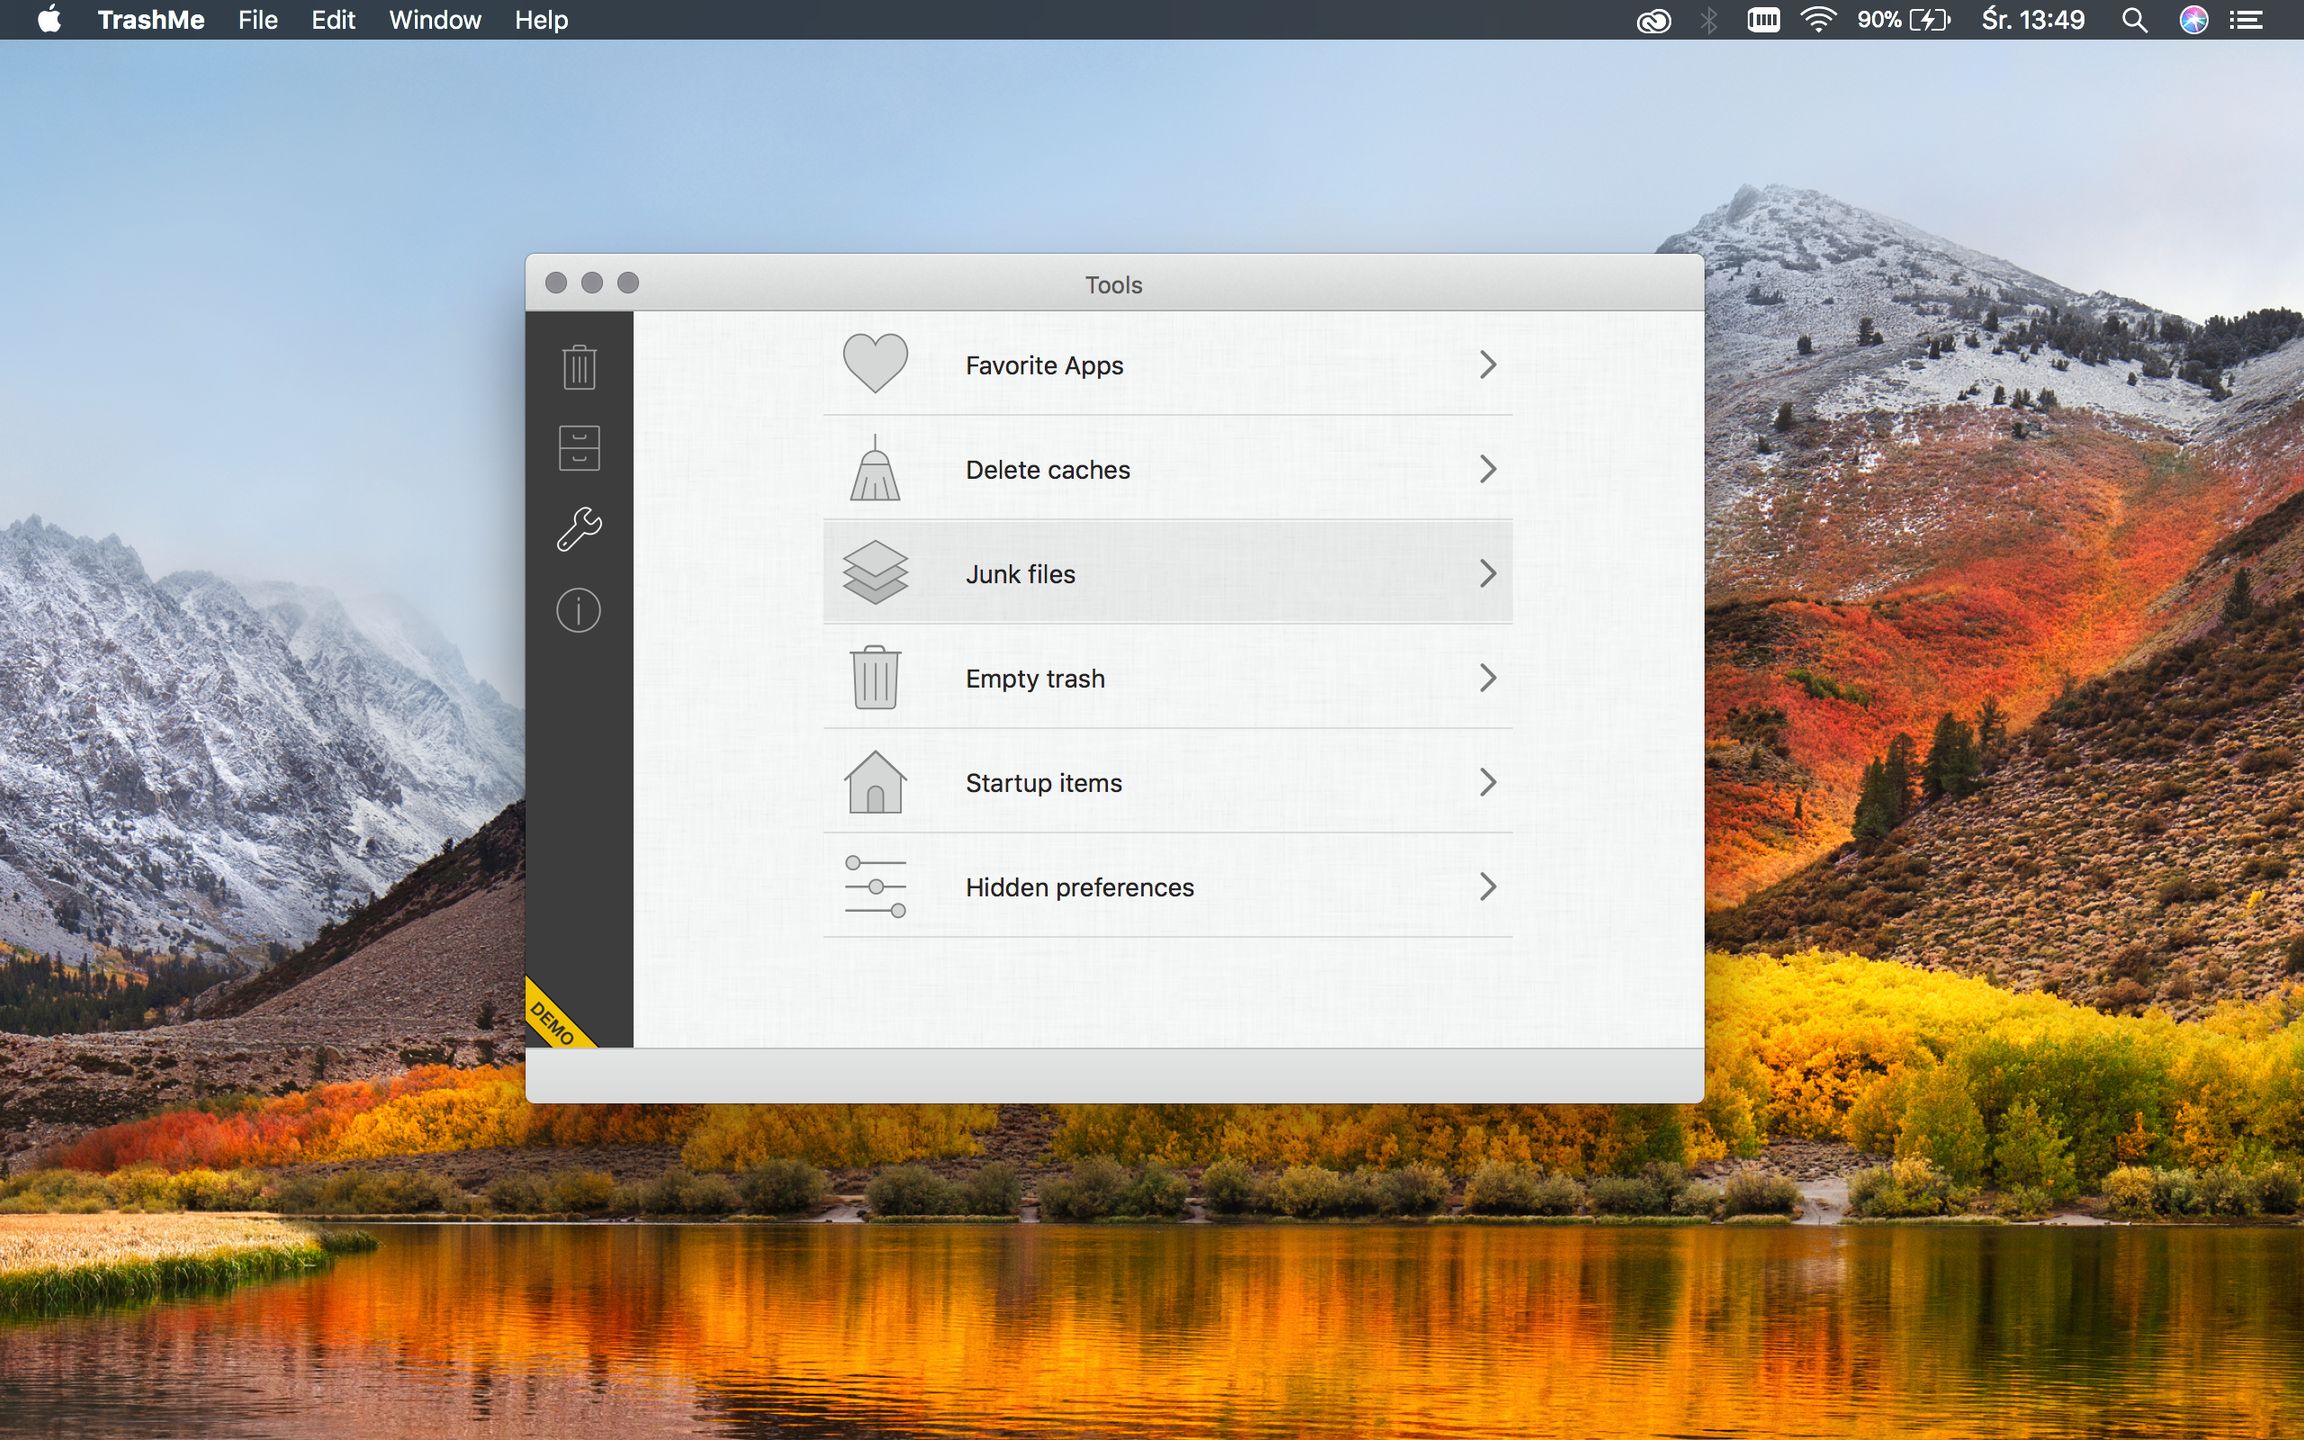Select the file cabinet sidebar icon
The image size is (2304, 1440).
pos(579,448)
